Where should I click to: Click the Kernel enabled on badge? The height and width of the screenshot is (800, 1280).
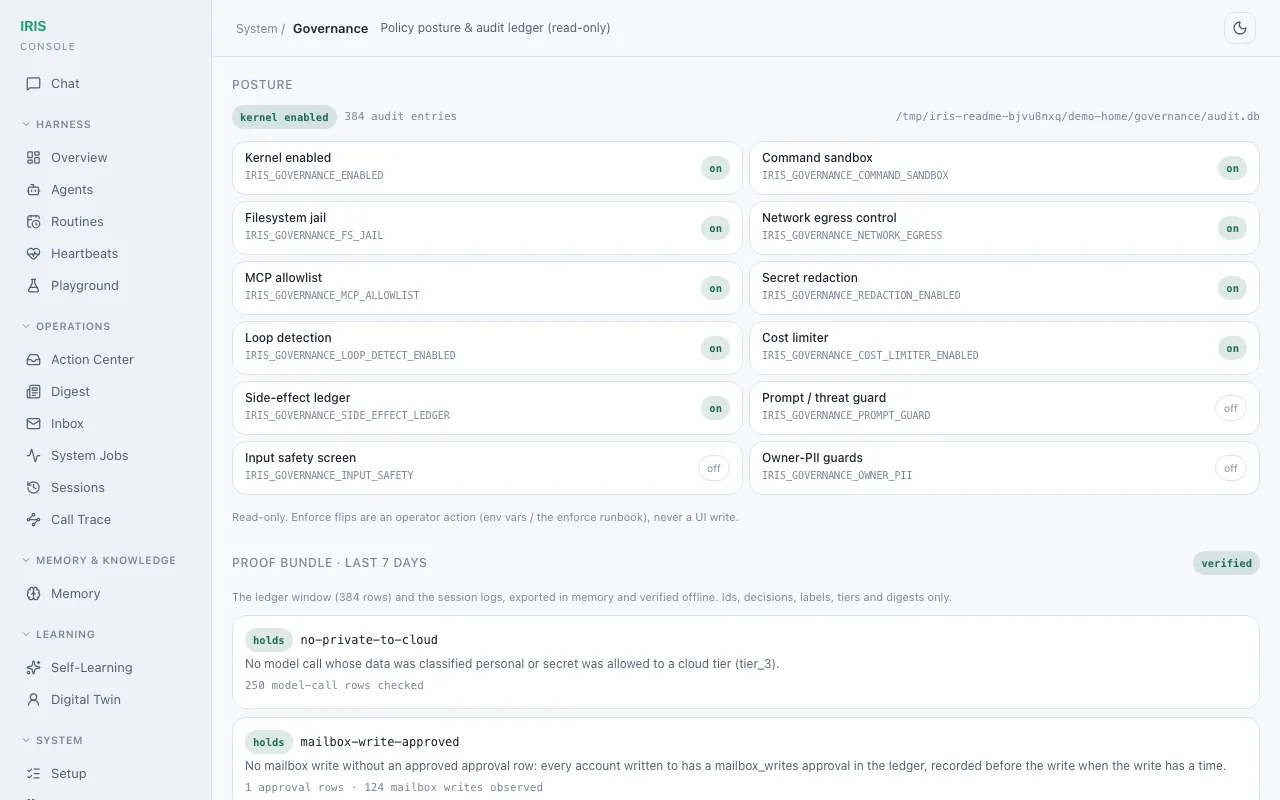tap(715, 168)
